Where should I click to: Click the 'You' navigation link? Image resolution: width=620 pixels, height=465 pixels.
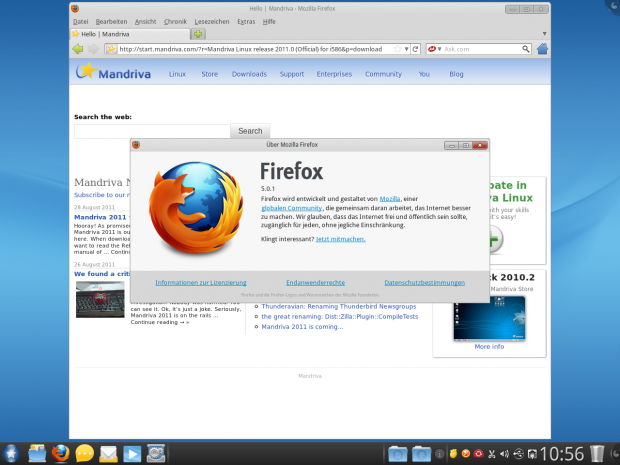pos(424,74)
